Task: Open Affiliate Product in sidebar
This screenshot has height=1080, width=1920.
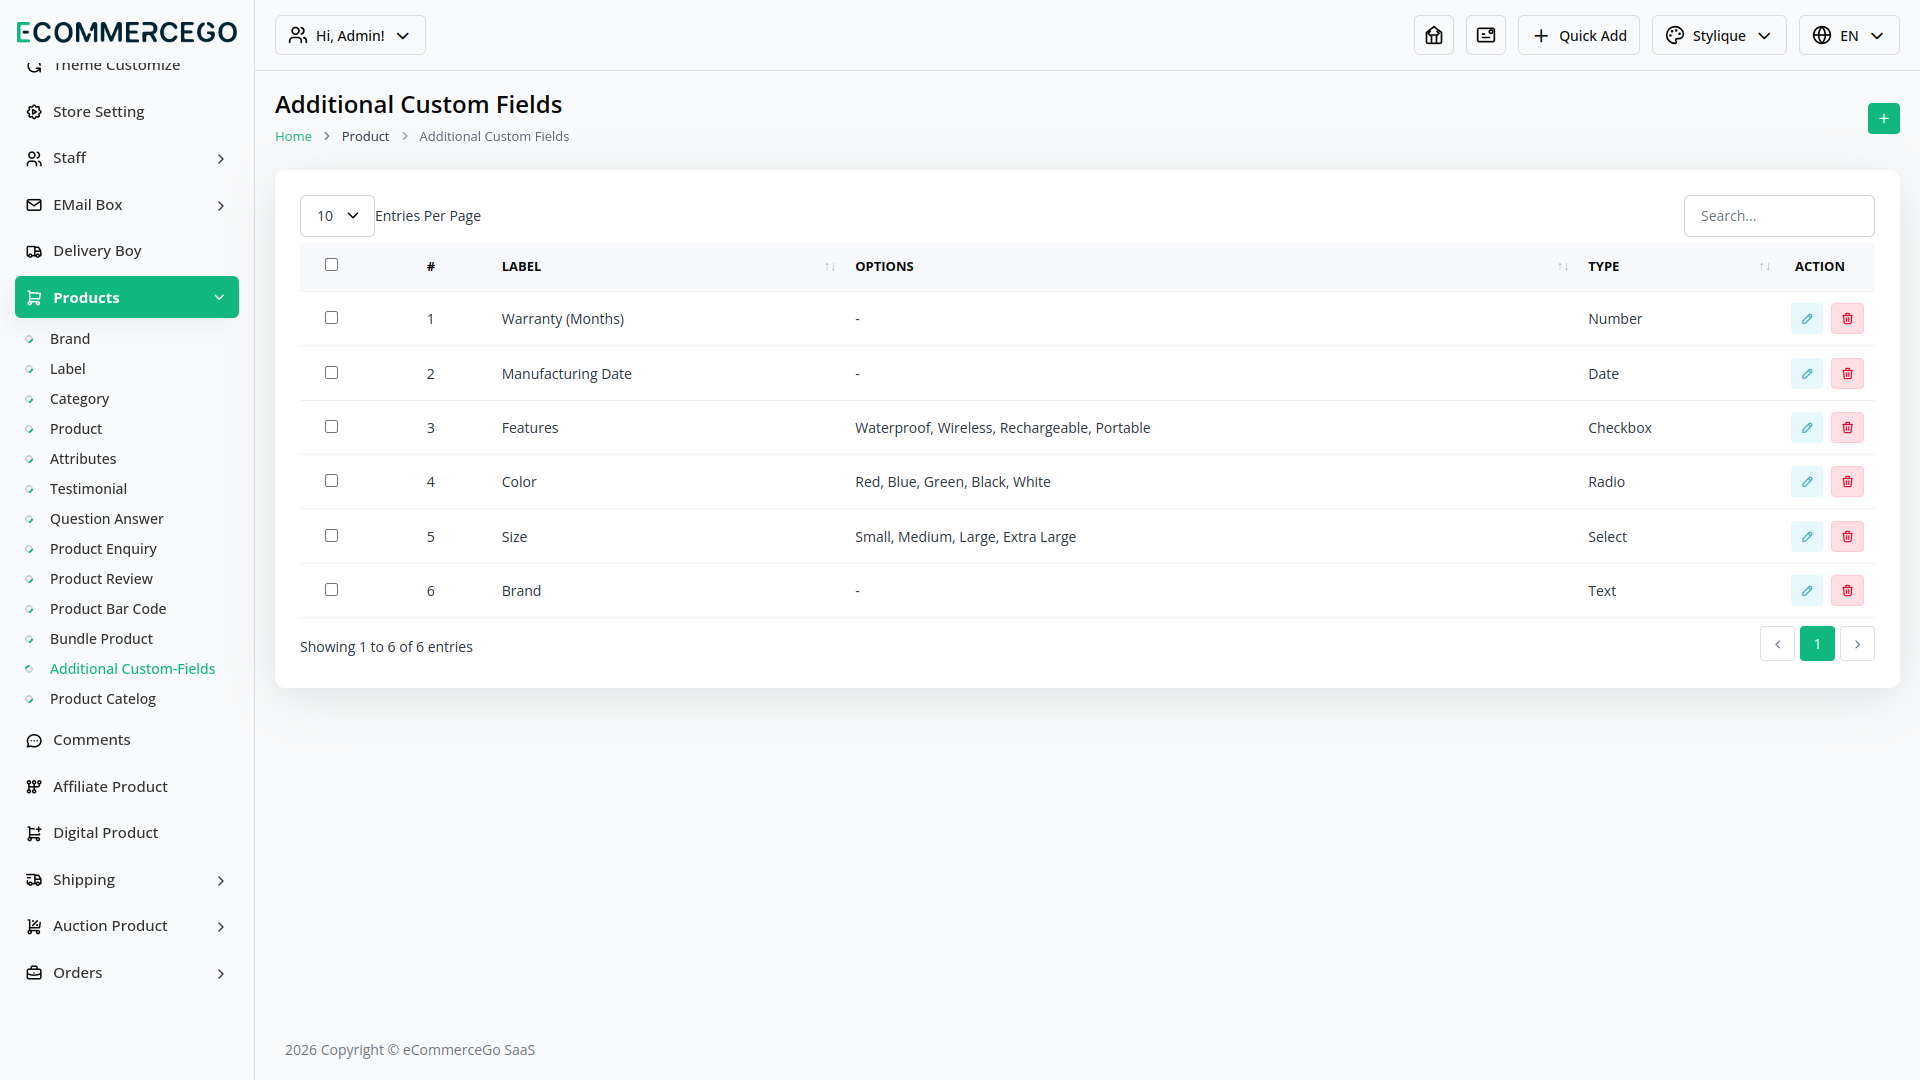Action: tap(127, 787)
